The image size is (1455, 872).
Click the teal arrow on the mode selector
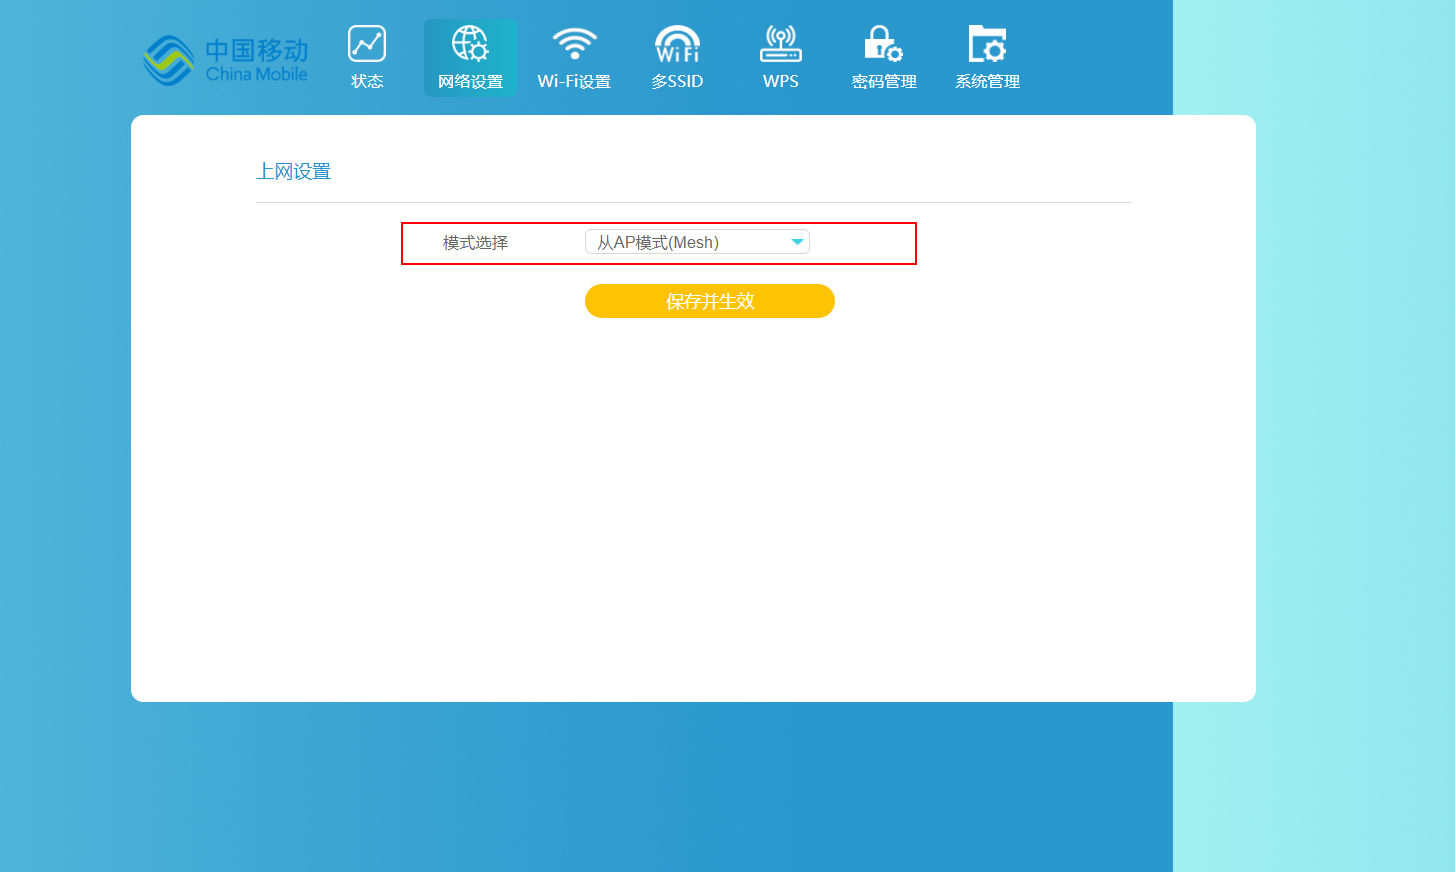(797, 242)
